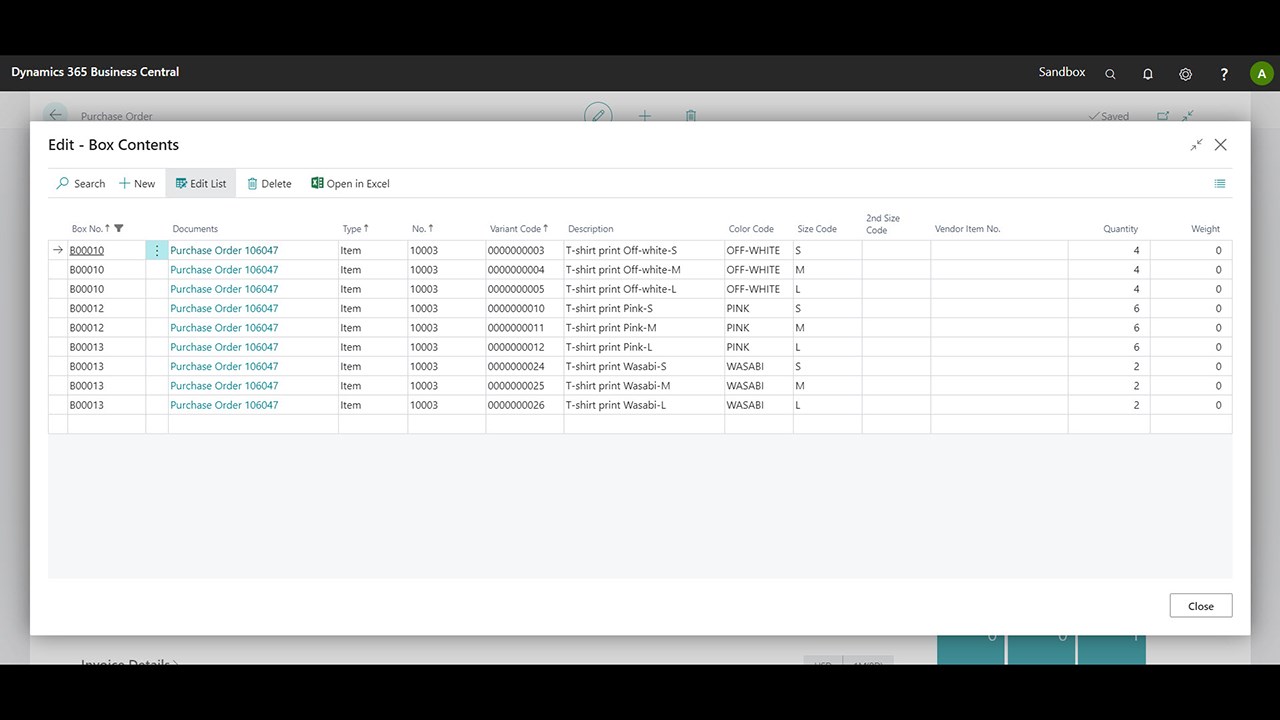Open the user account avatar A
1280x720 pixels.
tap(1261, 73)
